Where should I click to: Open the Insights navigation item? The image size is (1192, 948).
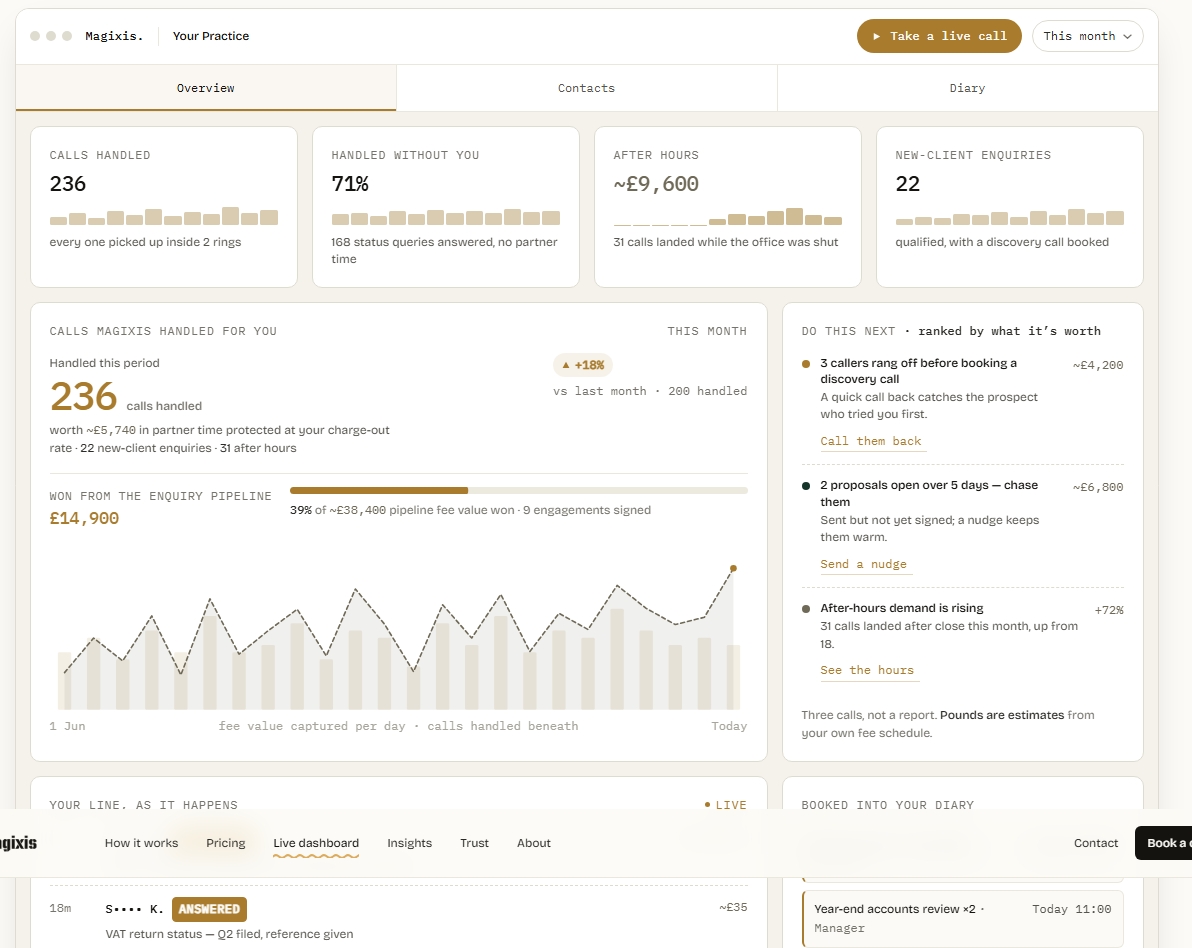(409, 843)
